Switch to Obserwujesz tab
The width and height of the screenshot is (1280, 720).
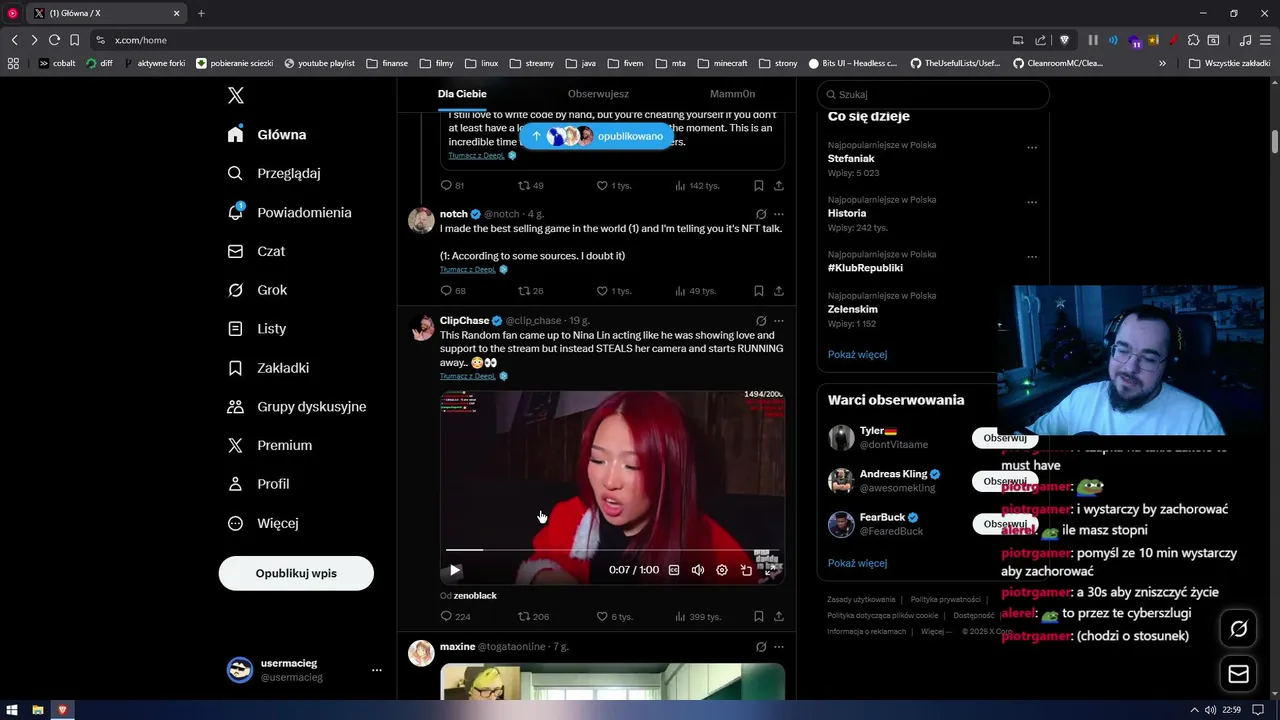point(598,94)
